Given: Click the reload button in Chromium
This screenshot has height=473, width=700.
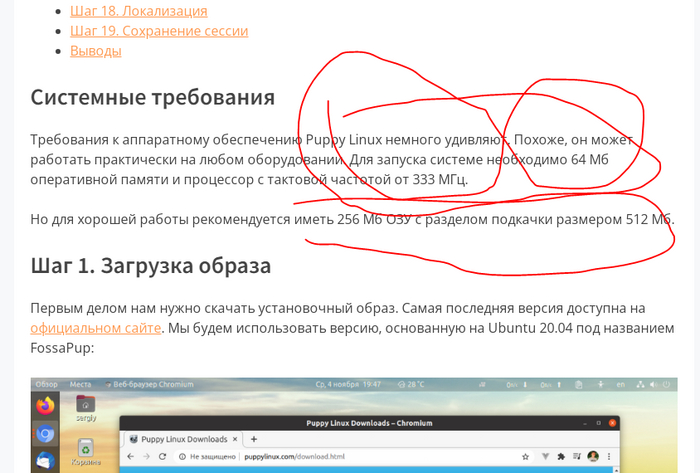Looking at the screenshot, I should [x=162, y=457].
